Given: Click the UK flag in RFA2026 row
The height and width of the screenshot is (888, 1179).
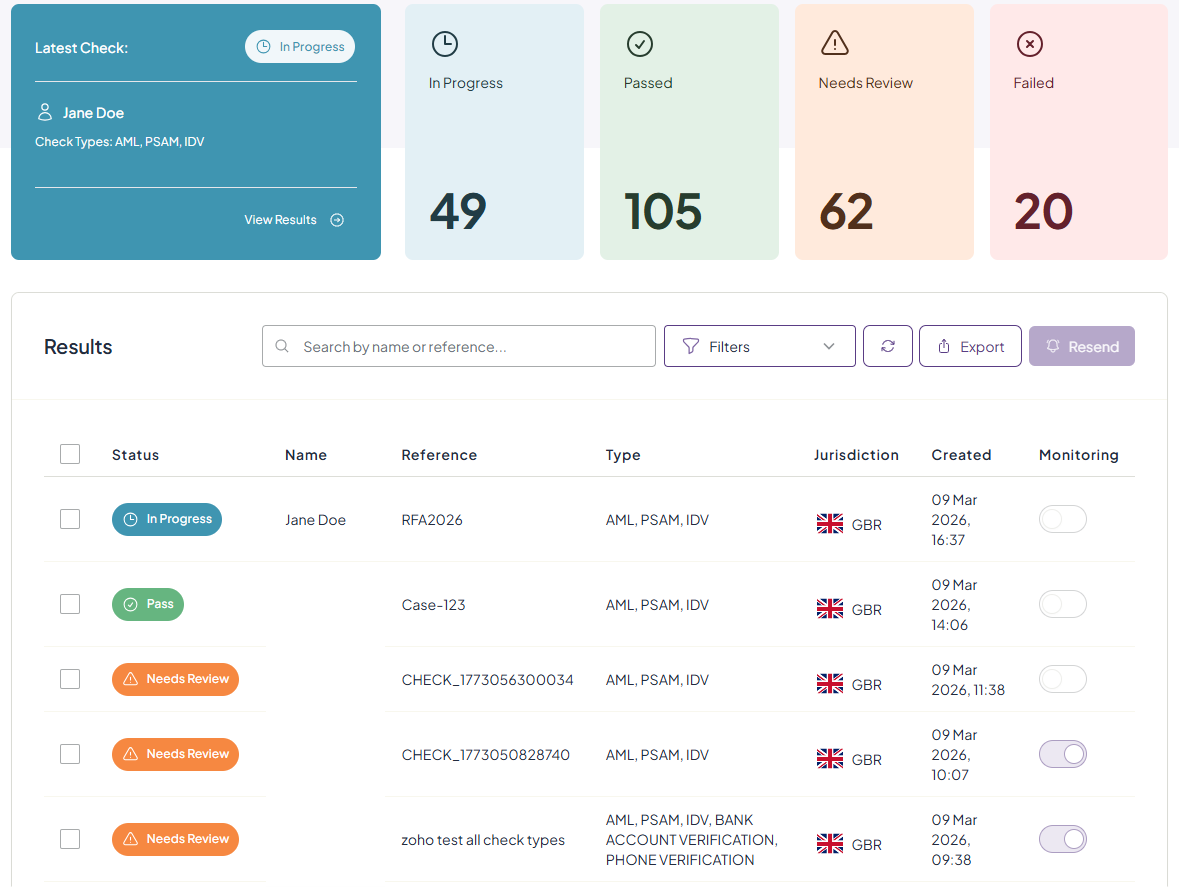Looking at the screenshot, I should point(829,523).
